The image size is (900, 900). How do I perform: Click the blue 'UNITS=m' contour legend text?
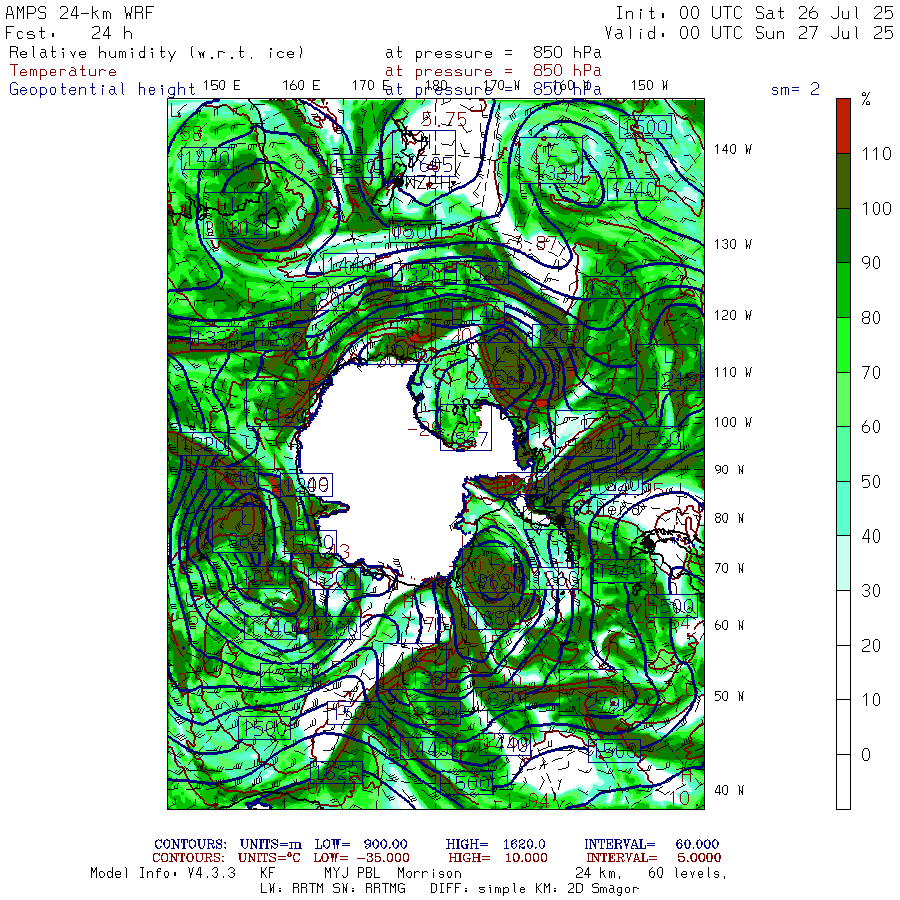[x=270, y=844]
